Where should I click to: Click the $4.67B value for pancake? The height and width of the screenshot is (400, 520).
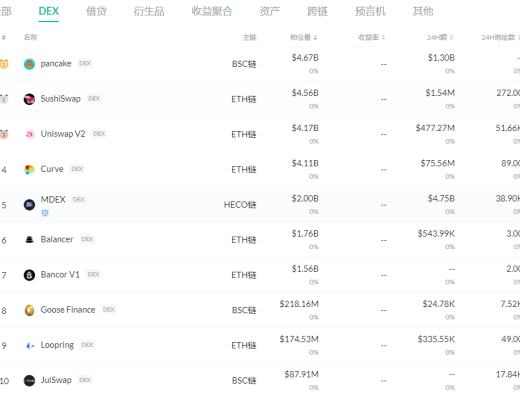point(305,58)
